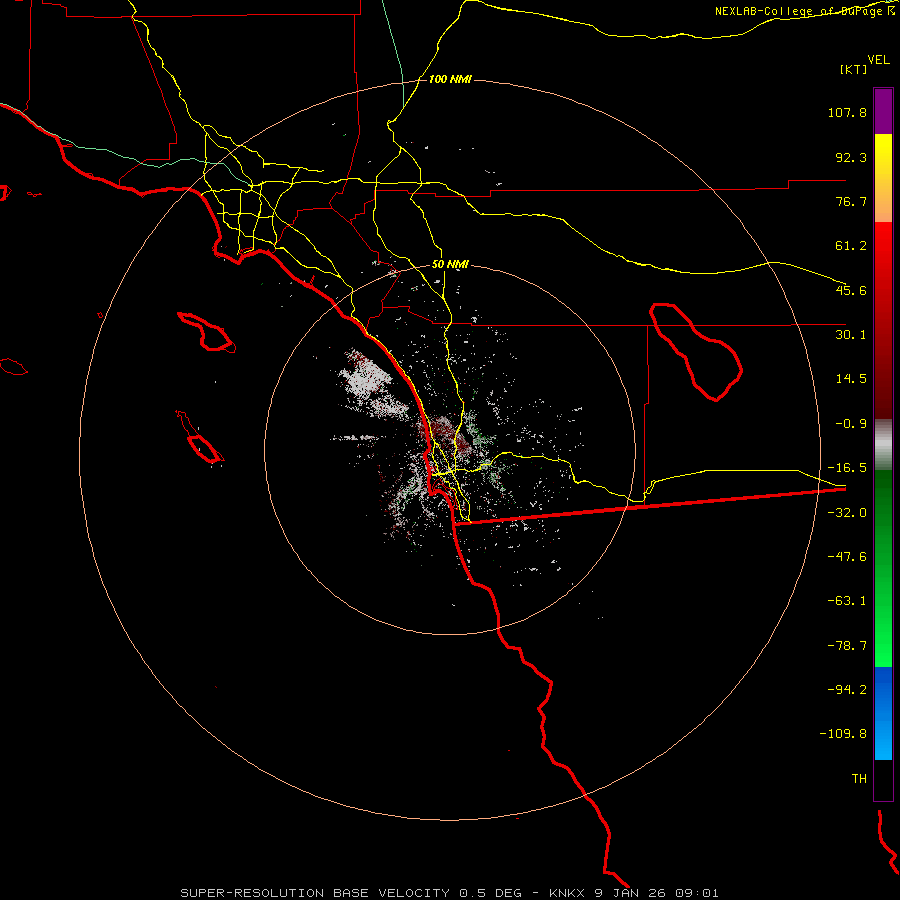The height and width of the screenshot is (900, 900).
Task: Pick the blue color band in legend
Action: click(883, 713)
